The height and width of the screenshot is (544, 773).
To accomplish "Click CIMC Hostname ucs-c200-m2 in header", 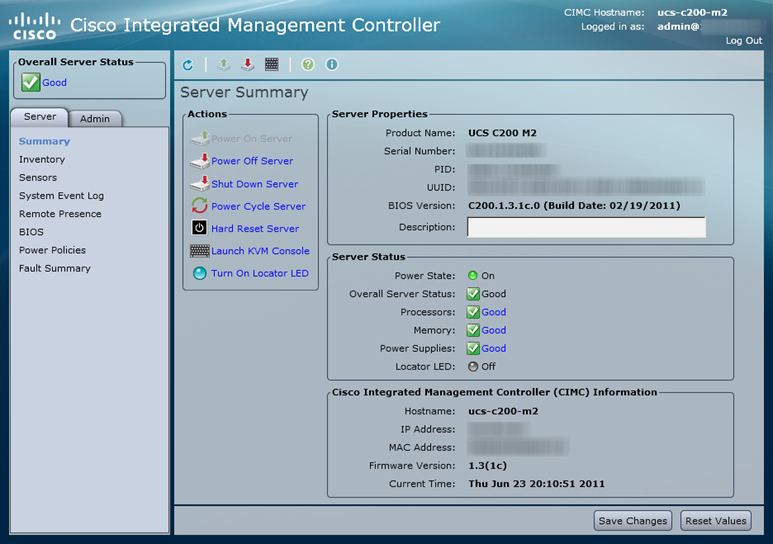I will (x=692, y=12).
